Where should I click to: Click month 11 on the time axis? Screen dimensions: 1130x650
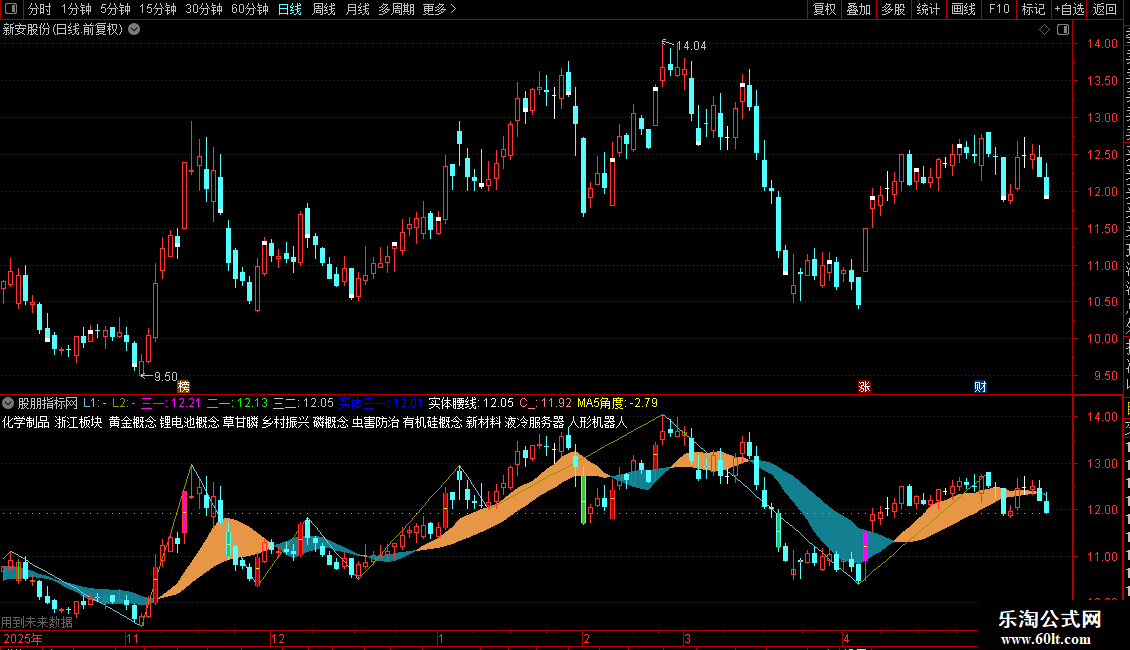pos(132,638)
